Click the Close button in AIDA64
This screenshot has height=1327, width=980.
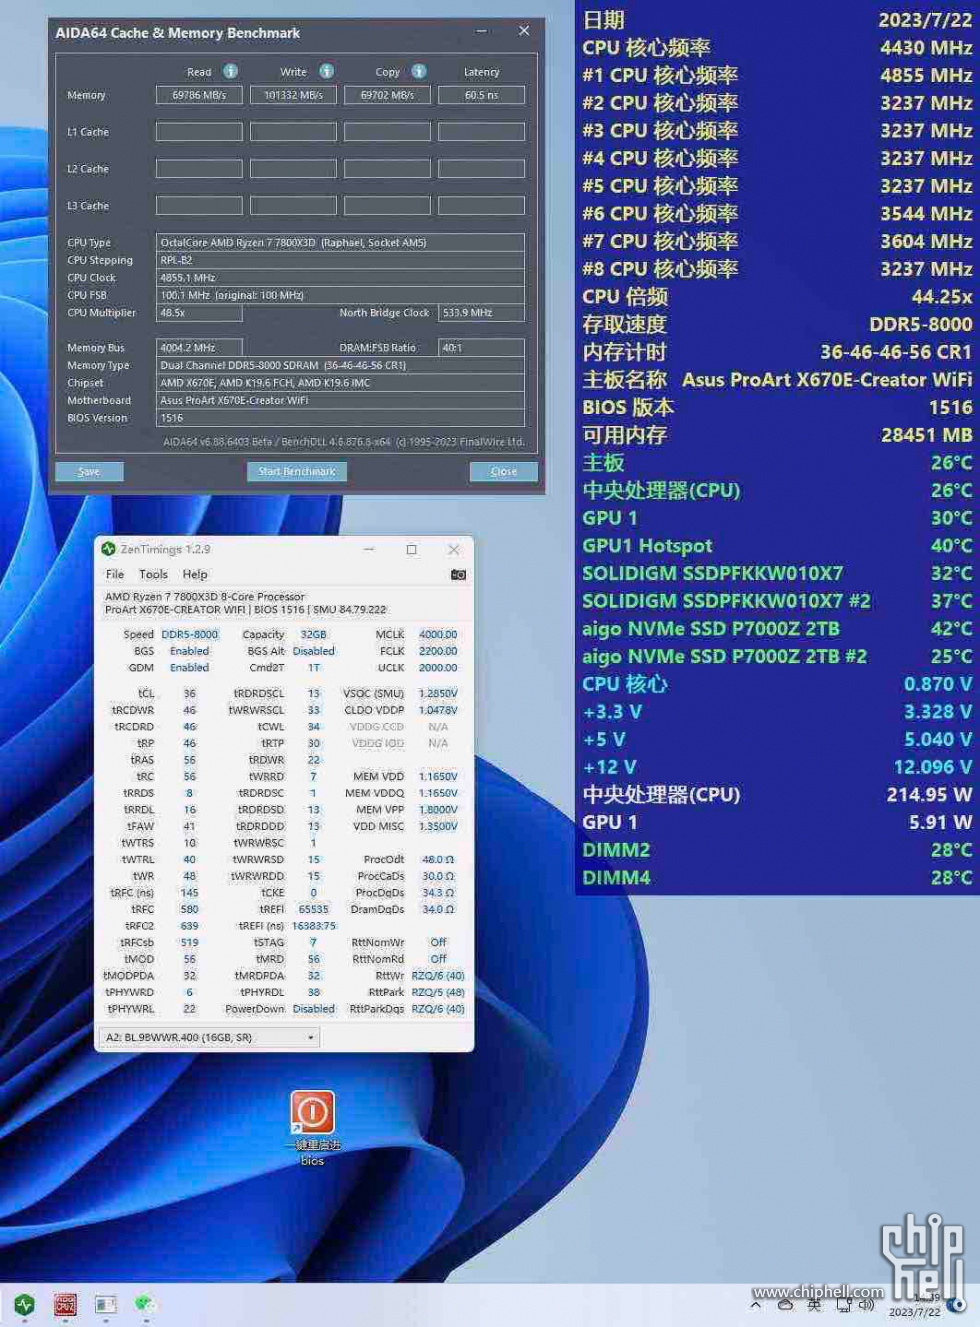(x=504, y=471)
